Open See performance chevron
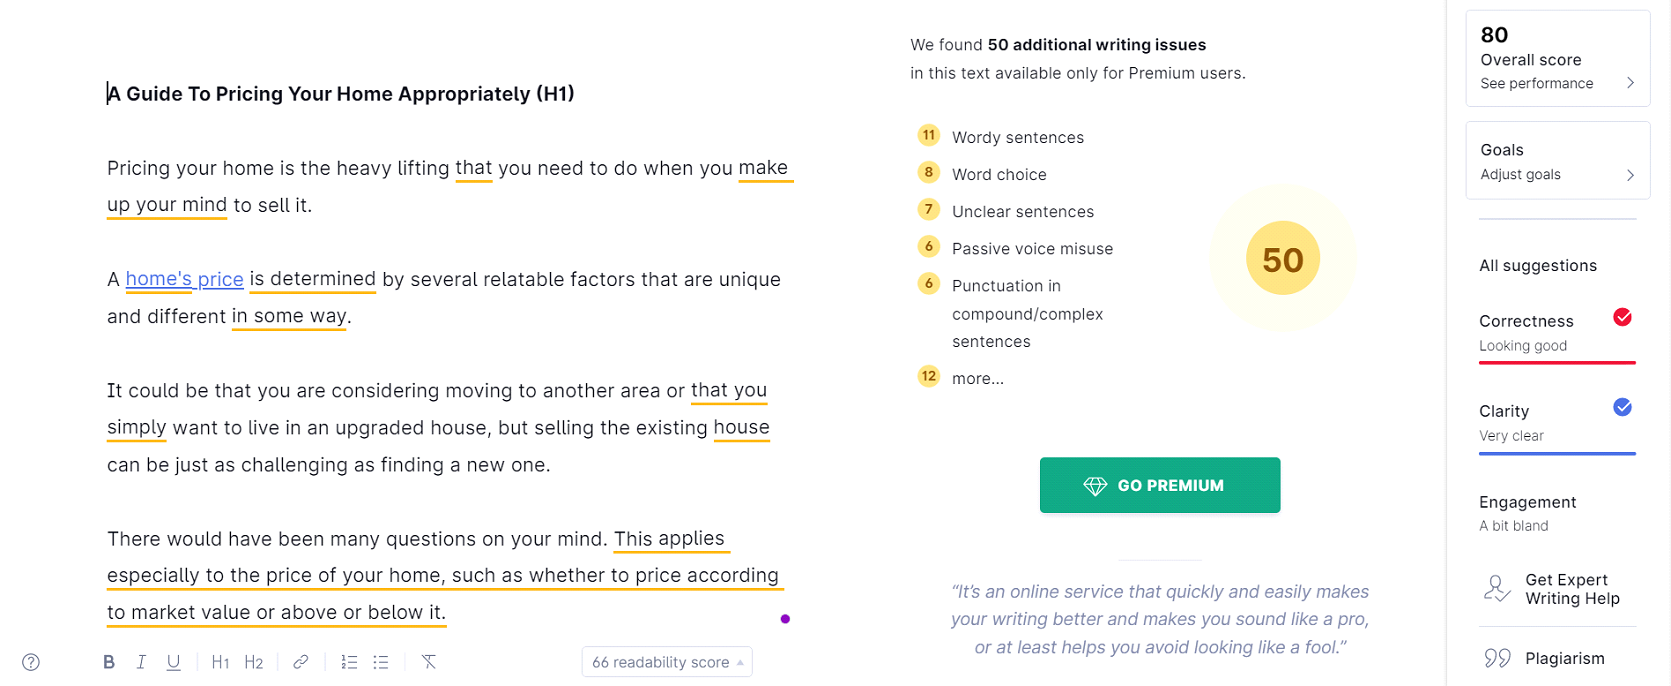Viewport: 1671px width, 686px height. [1630, 83]
